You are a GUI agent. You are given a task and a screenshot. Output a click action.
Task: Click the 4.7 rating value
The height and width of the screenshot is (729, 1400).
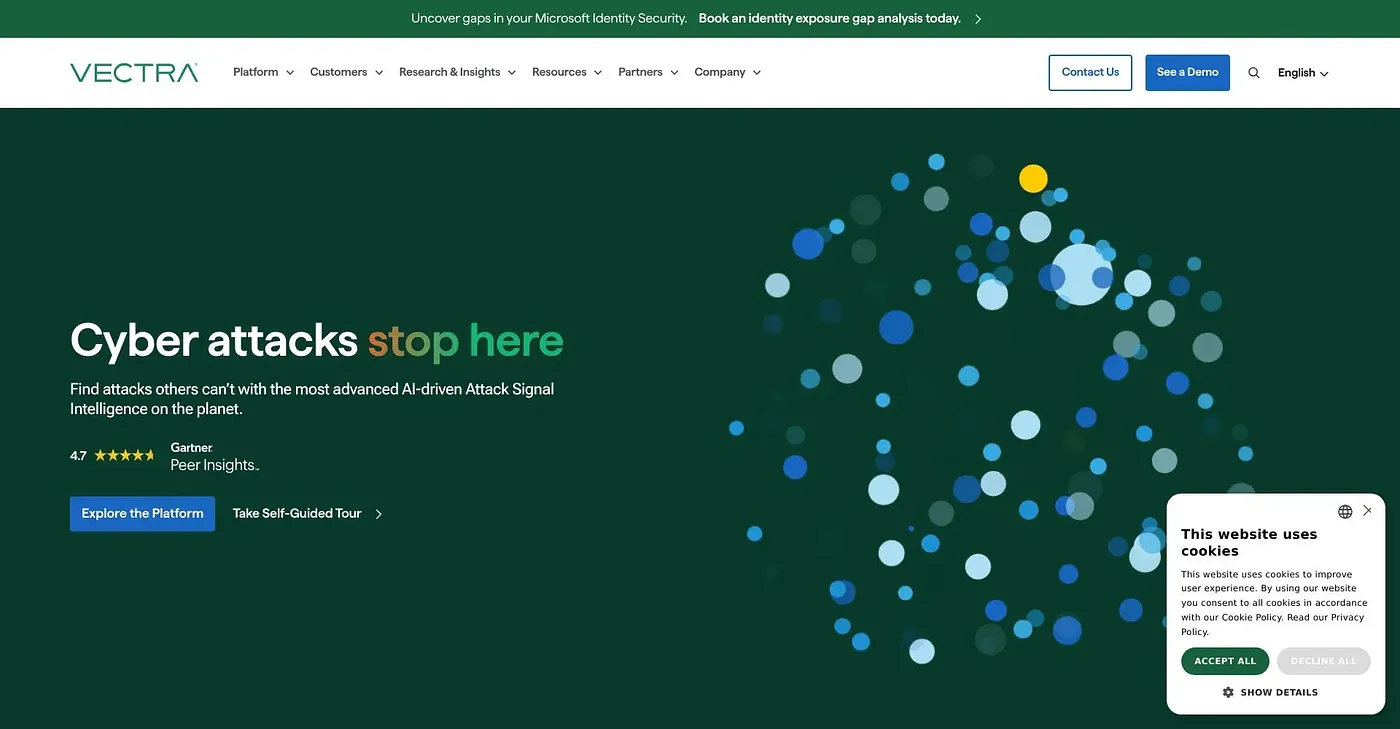tap(78, 456)
